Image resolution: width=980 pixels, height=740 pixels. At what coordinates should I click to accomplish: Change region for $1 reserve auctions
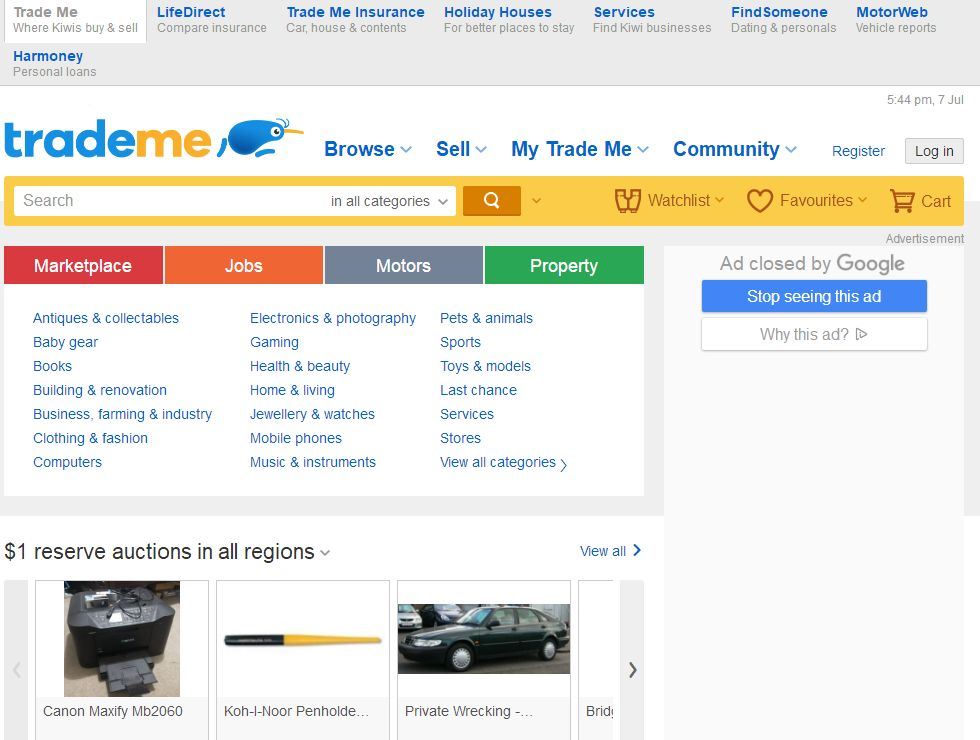pyautogui.click(x=325, y=552)
